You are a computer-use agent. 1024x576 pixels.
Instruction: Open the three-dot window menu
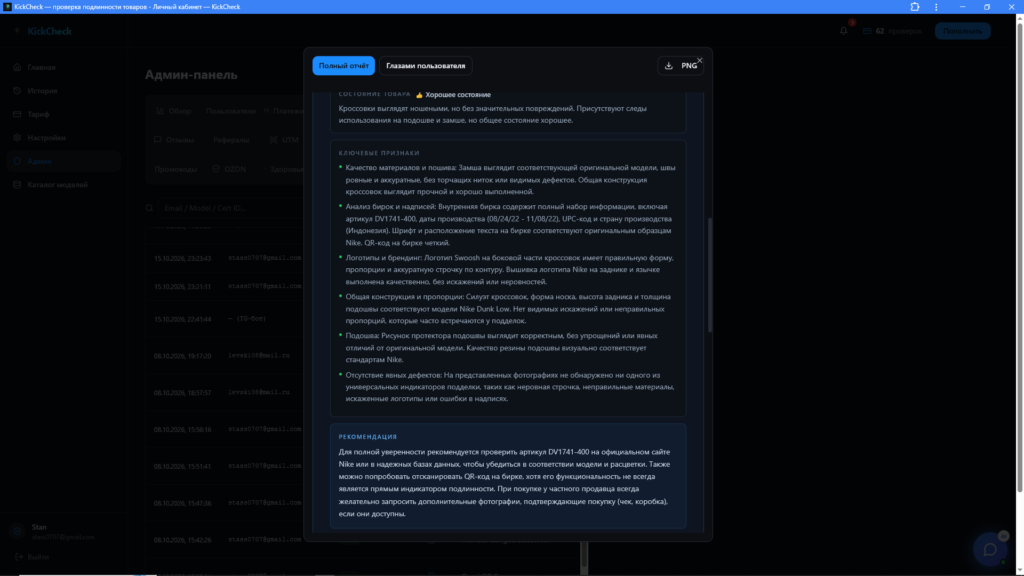click(936, 7)
